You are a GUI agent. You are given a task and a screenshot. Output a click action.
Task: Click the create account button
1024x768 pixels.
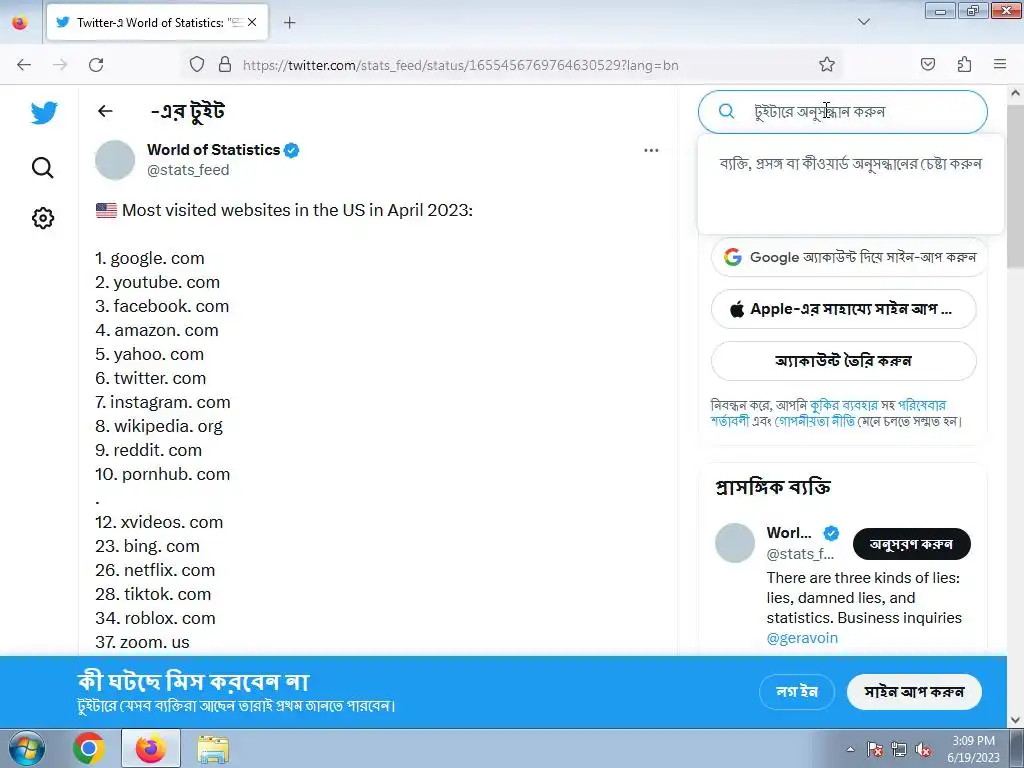[844, 360]
